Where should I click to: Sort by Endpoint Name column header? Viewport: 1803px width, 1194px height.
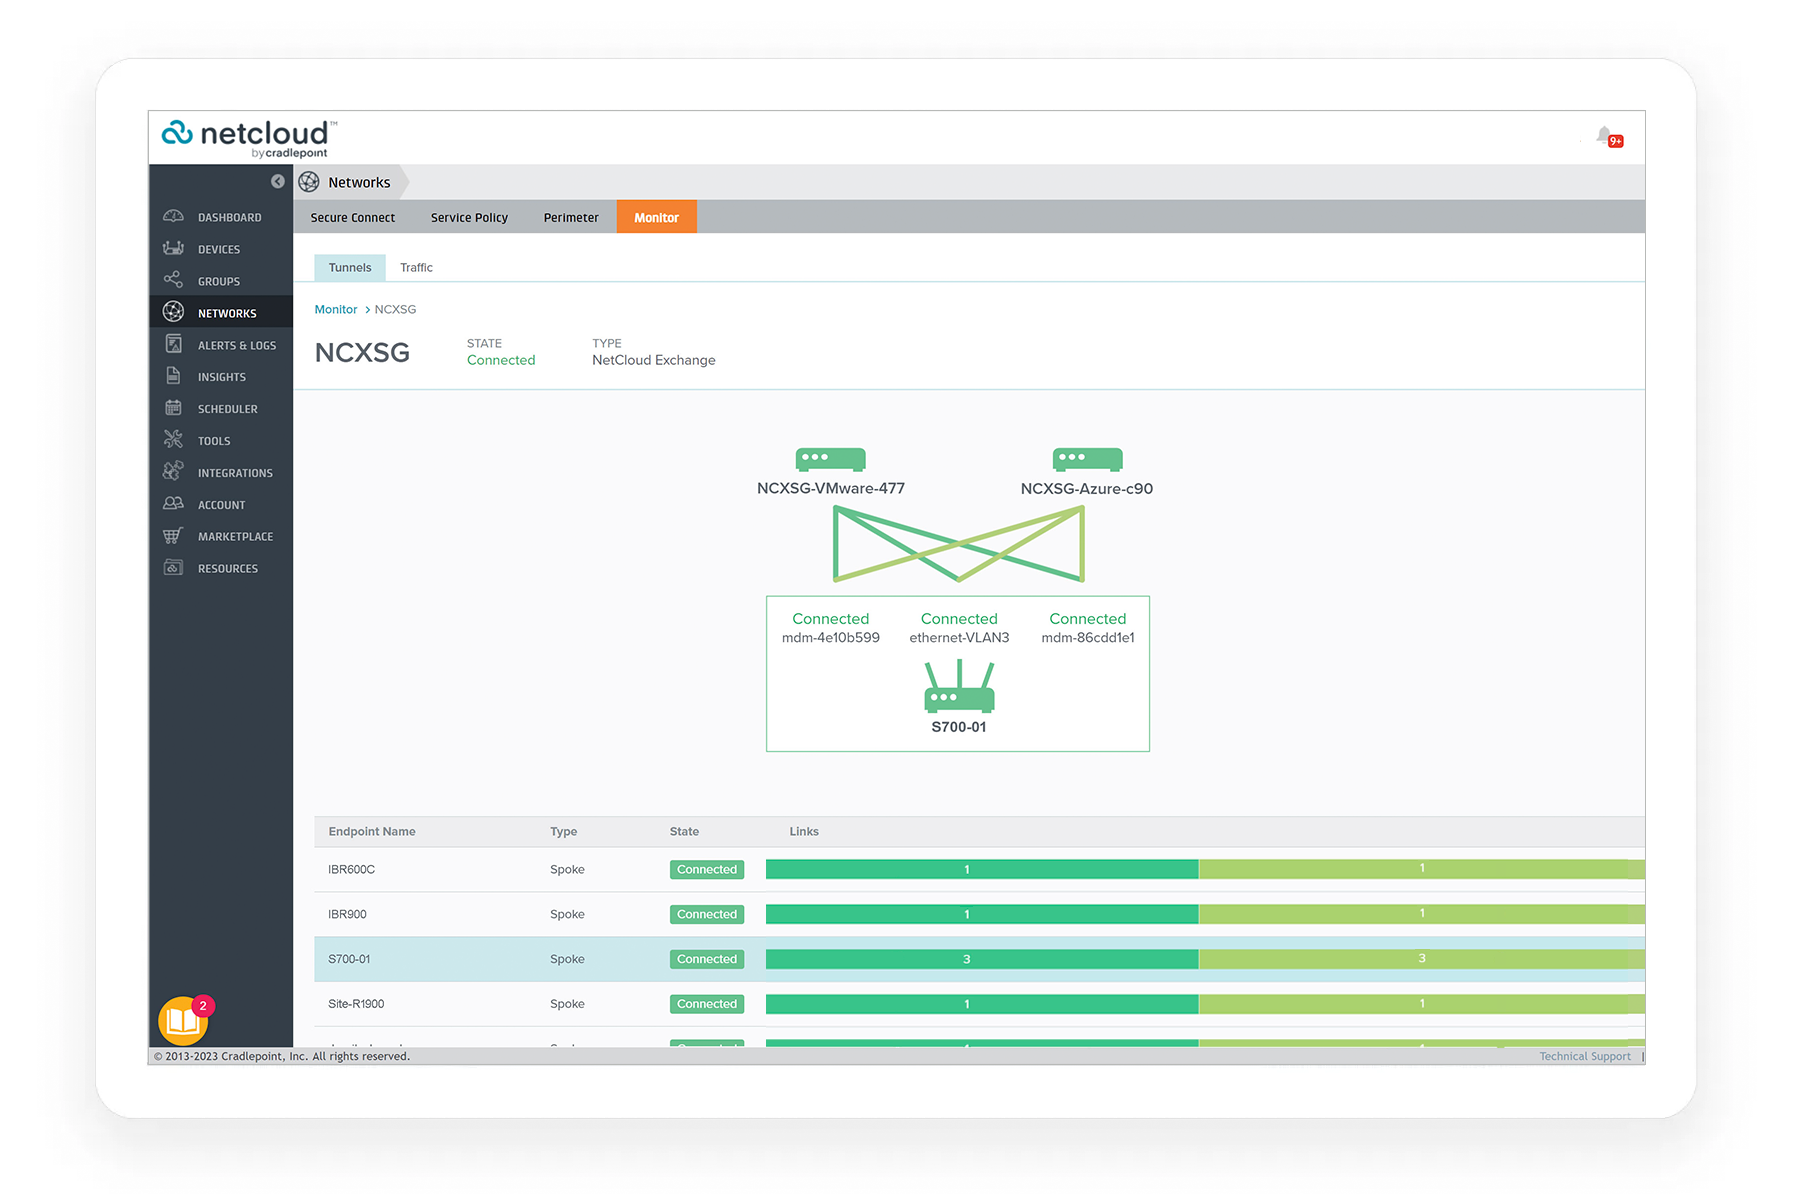pos(372,831)
